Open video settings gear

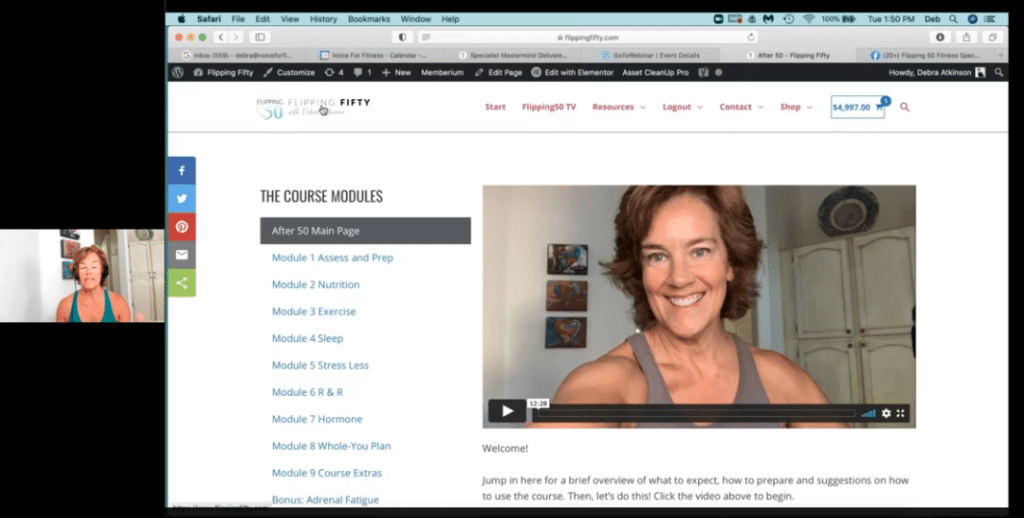coord(886,413)
